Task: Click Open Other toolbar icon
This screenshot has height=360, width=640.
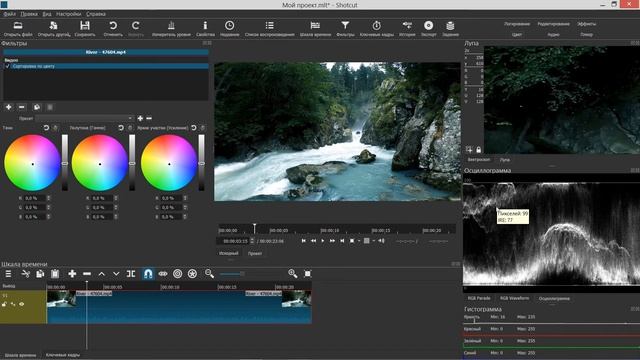Action: [x=53, y=26]
